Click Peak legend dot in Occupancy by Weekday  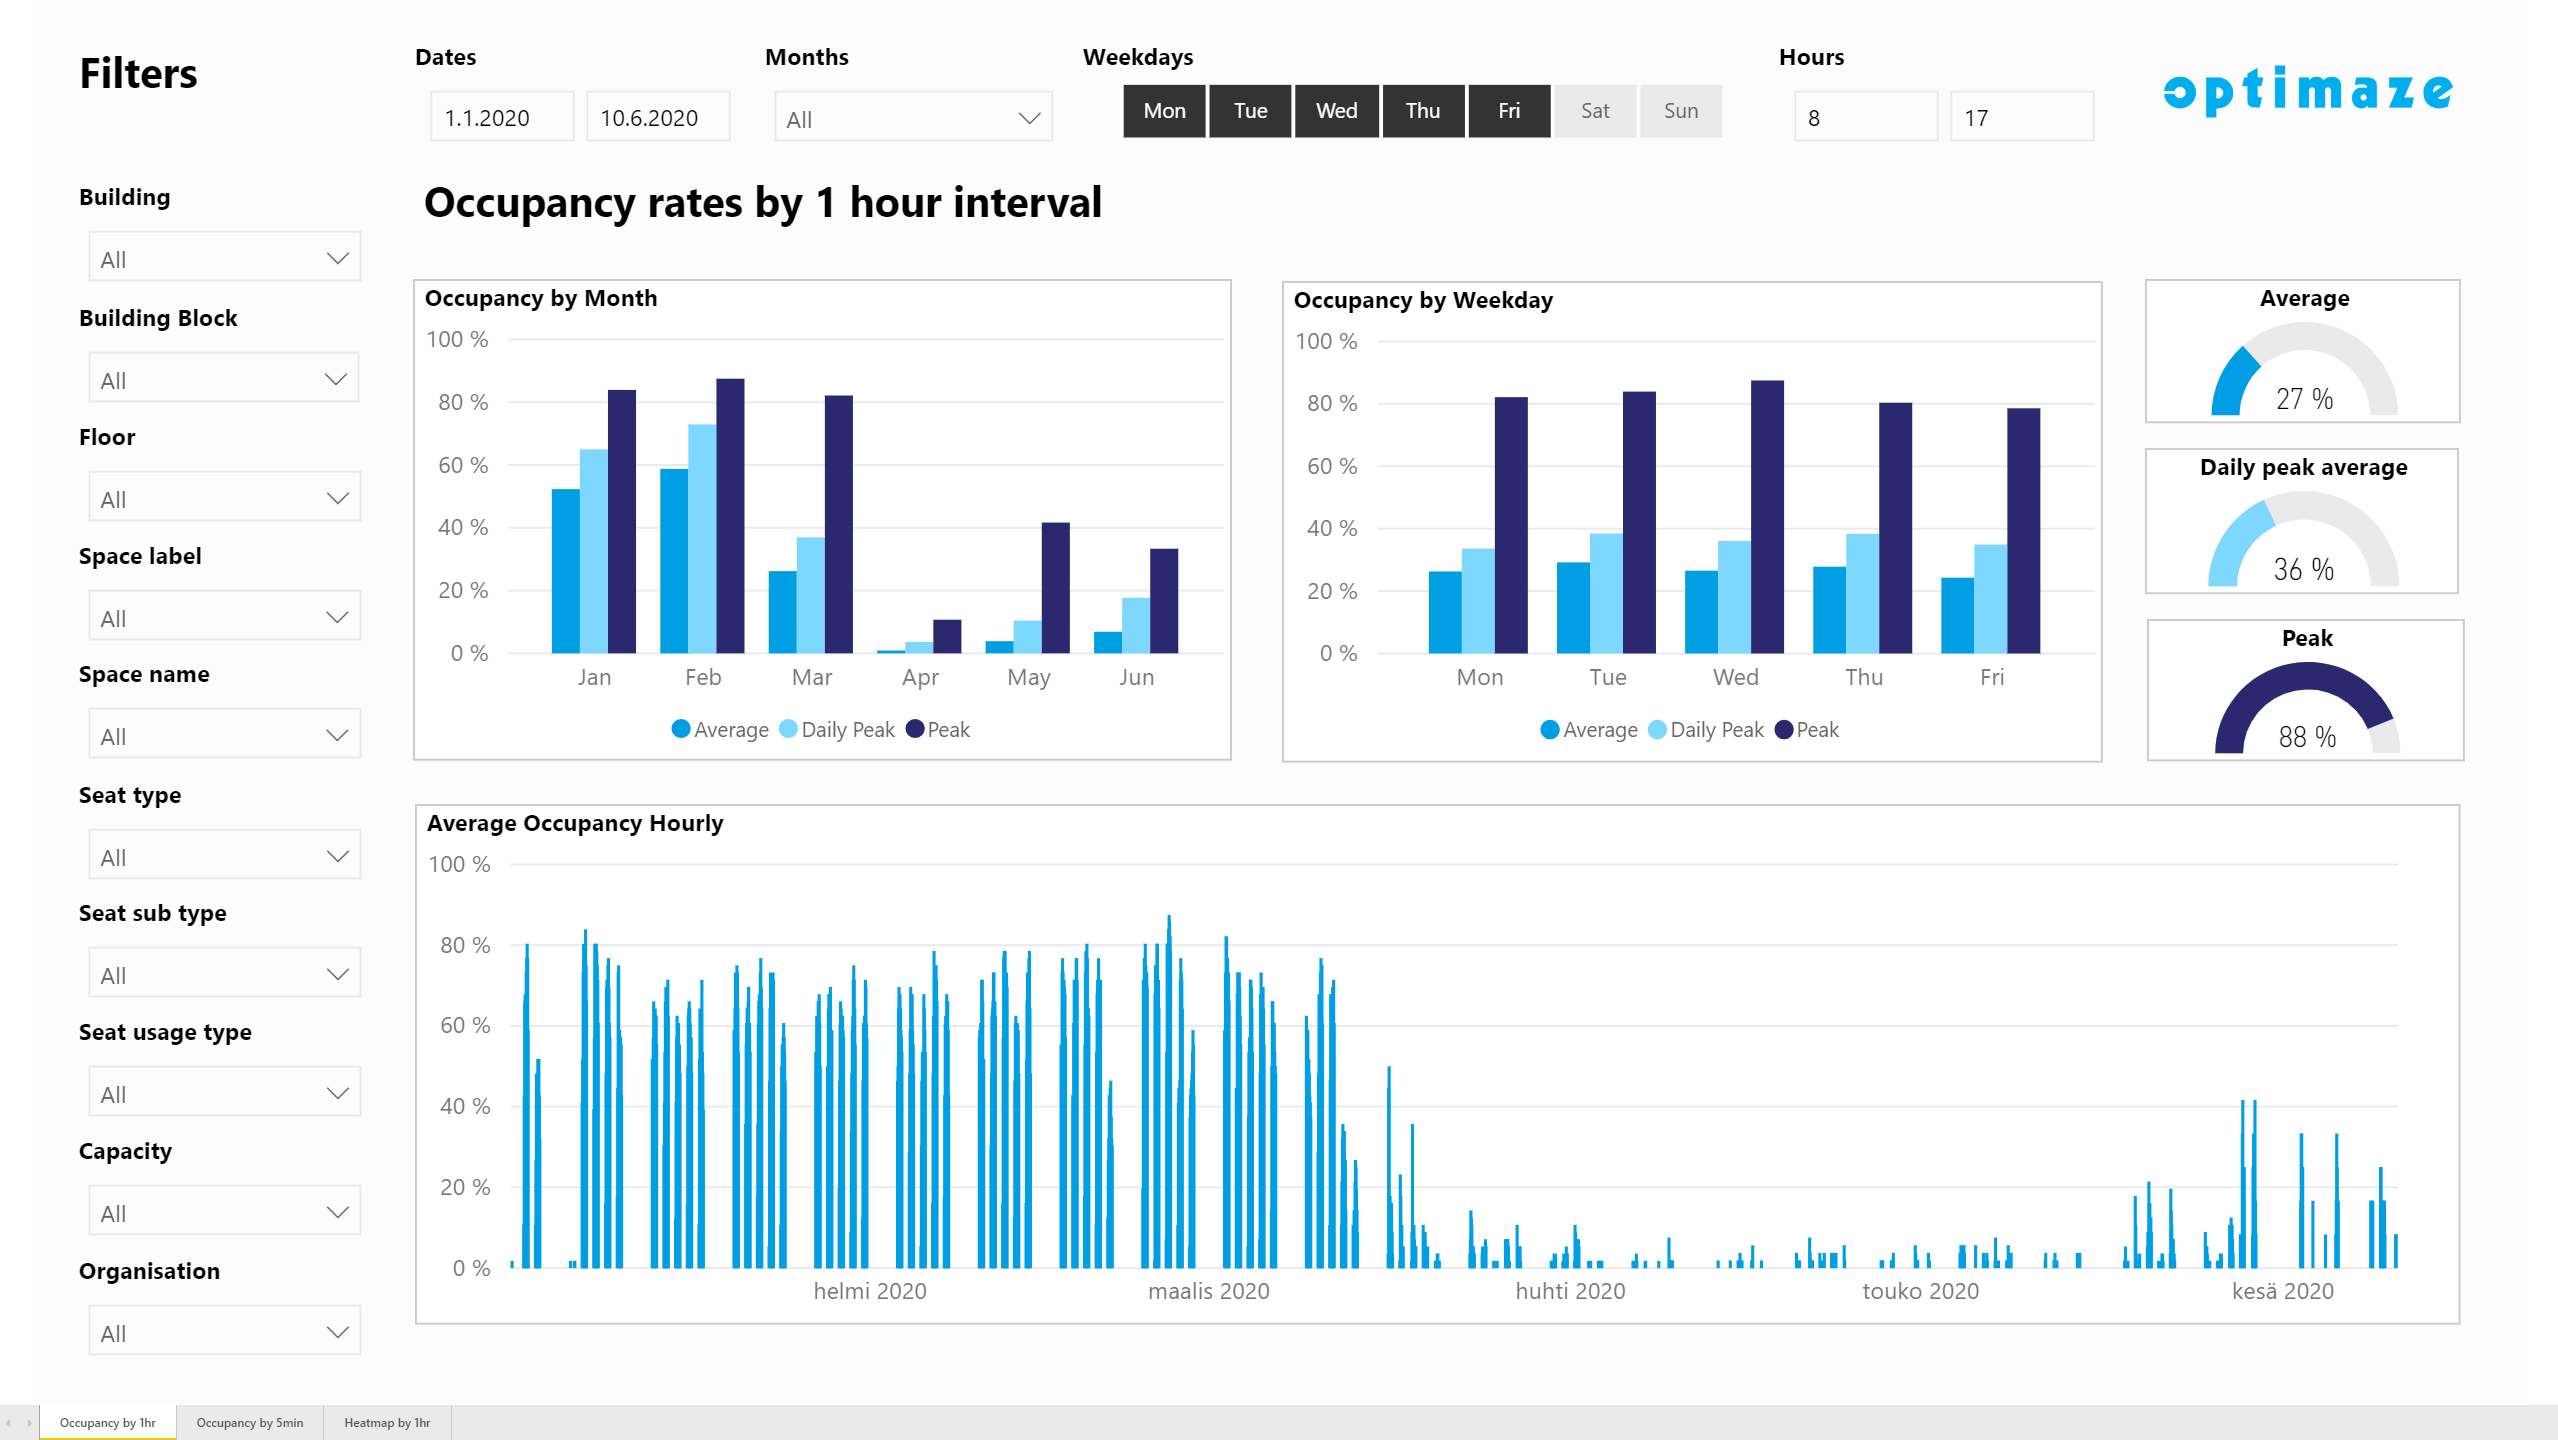pos(1783,730)
